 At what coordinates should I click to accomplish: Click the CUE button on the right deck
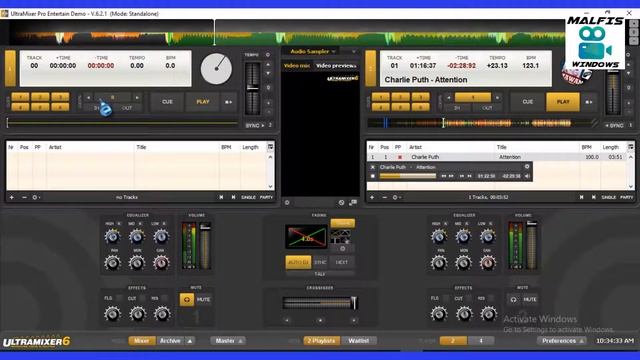(x=528, y=102)
